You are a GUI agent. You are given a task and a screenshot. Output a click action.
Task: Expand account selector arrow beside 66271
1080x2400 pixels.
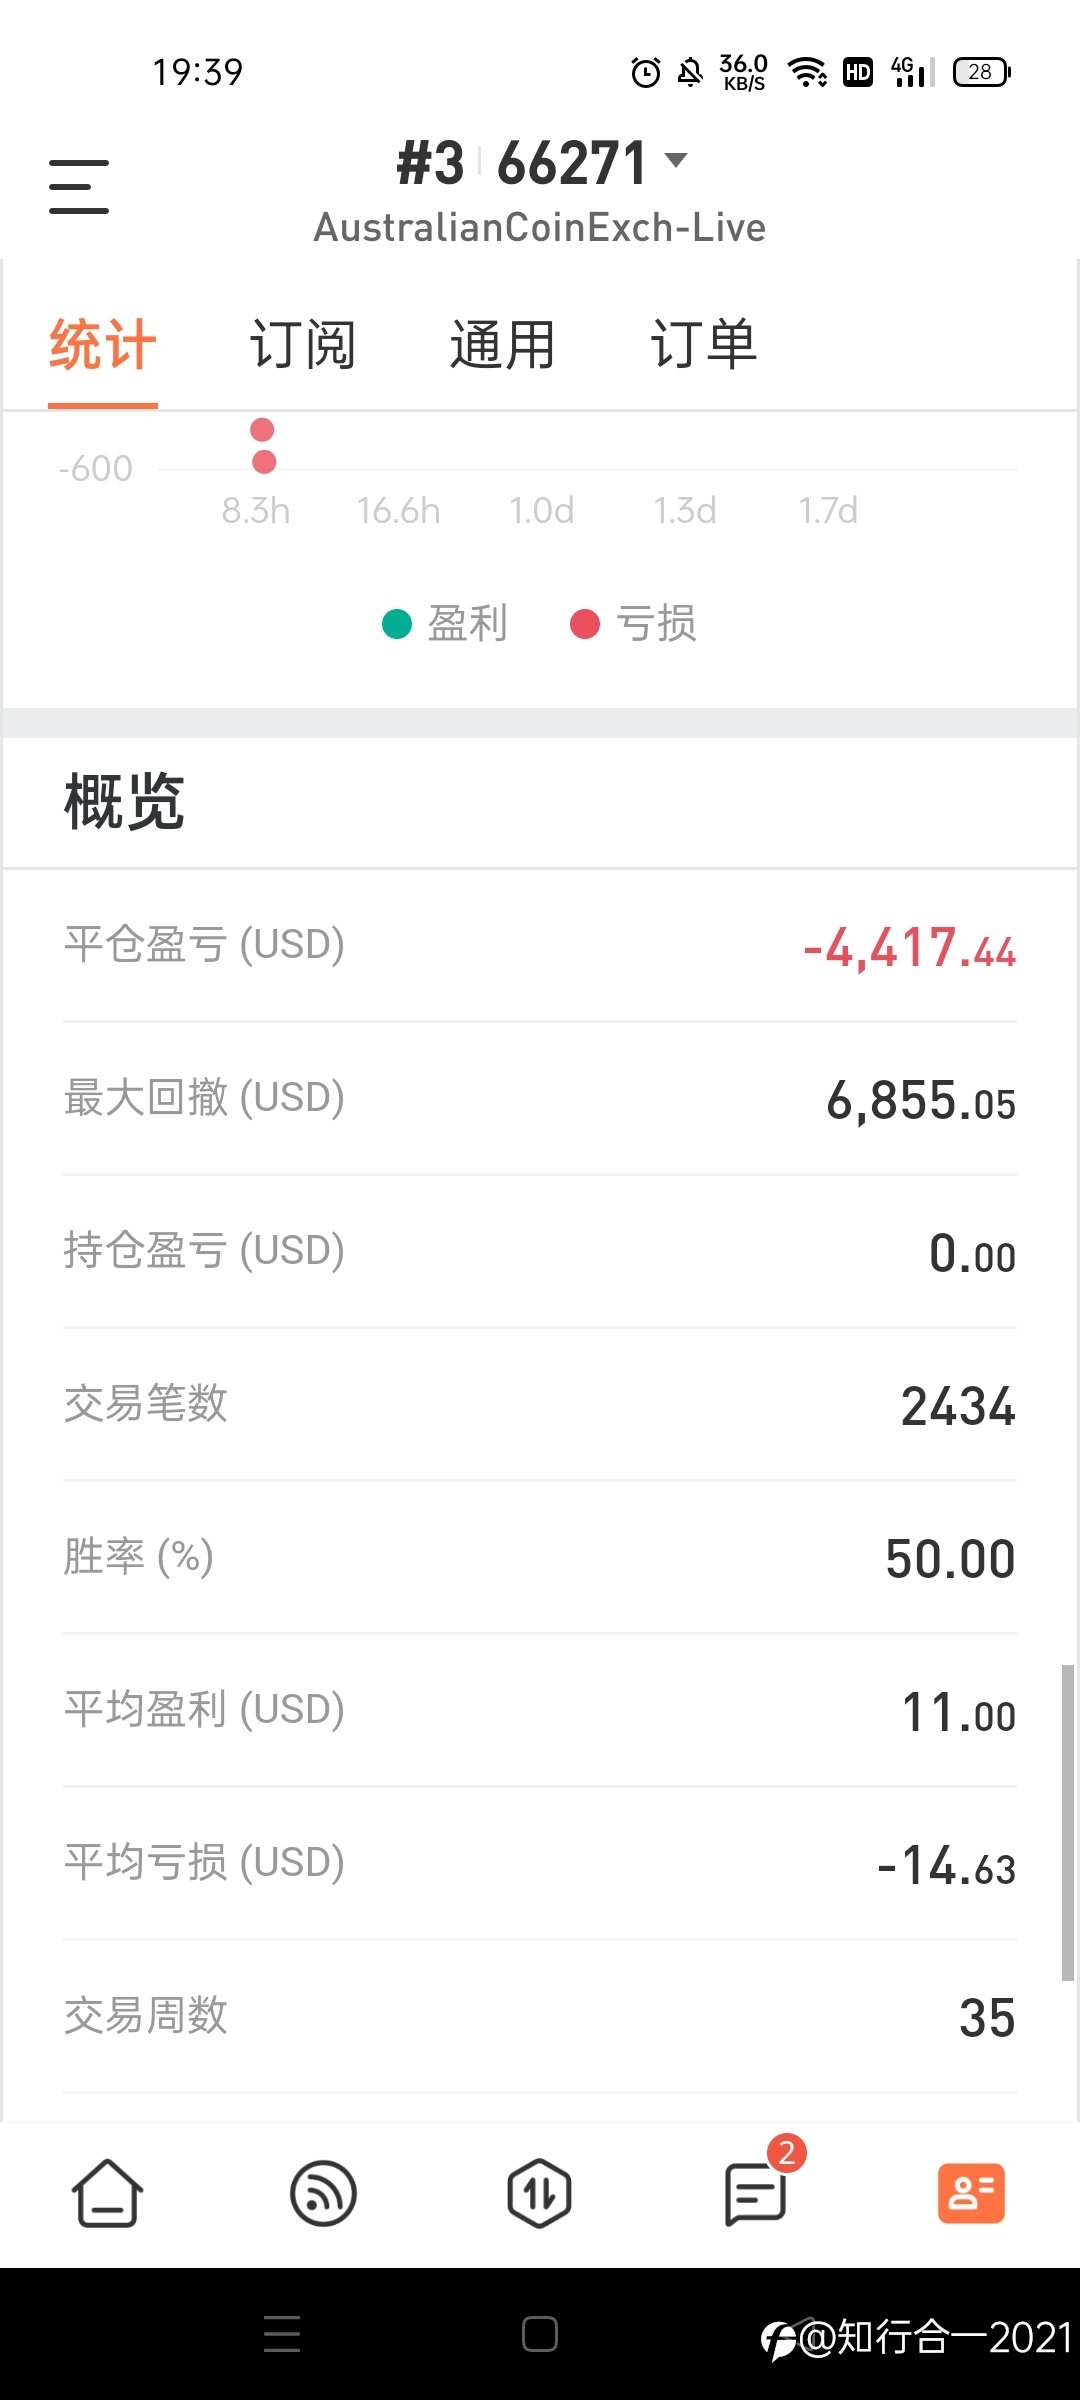point(676,159)
